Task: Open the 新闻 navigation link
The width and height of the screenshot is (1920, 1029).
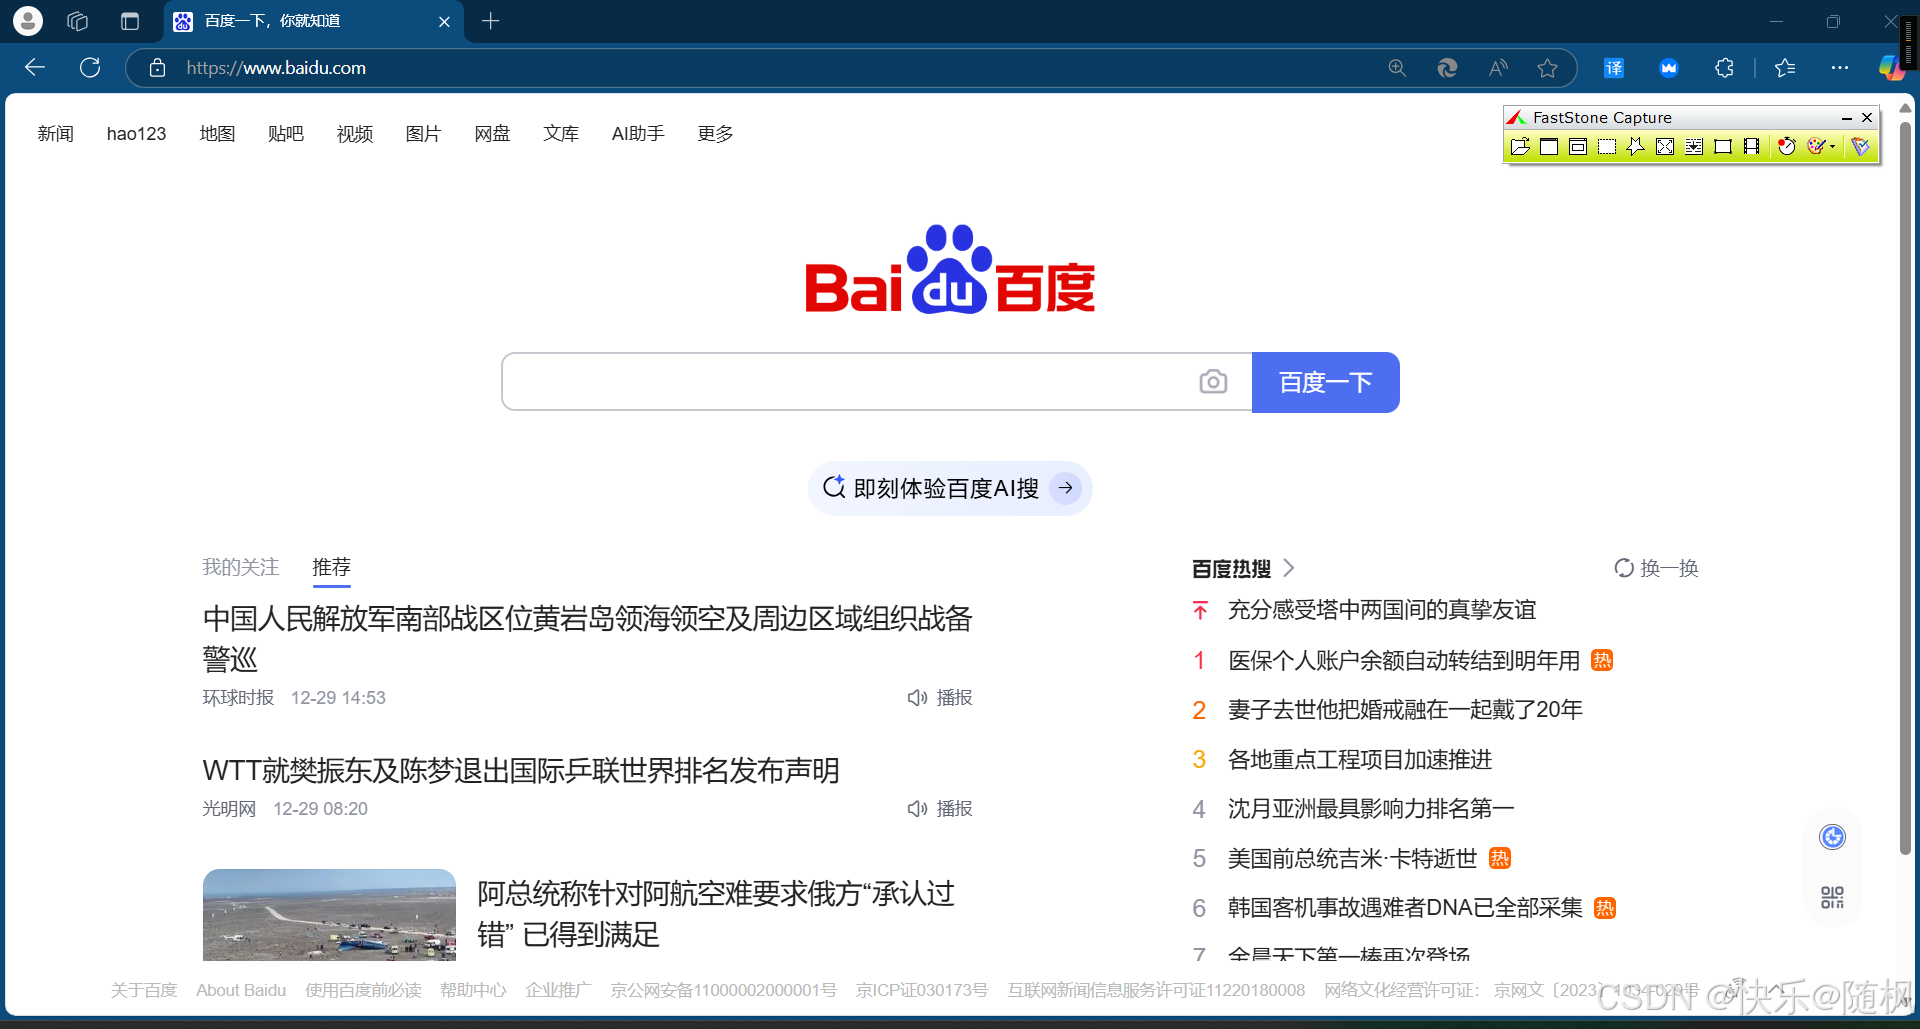Action: tap(56, 134)
